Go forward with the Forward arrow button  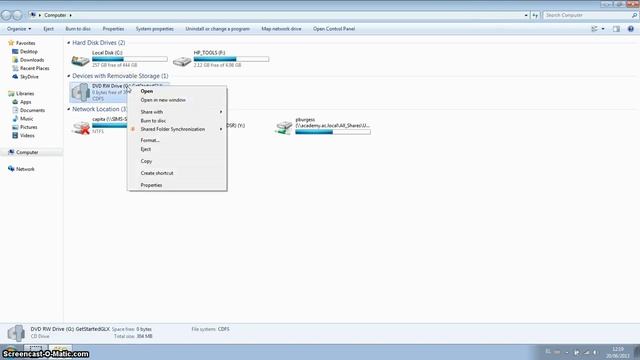coord(17,16)
